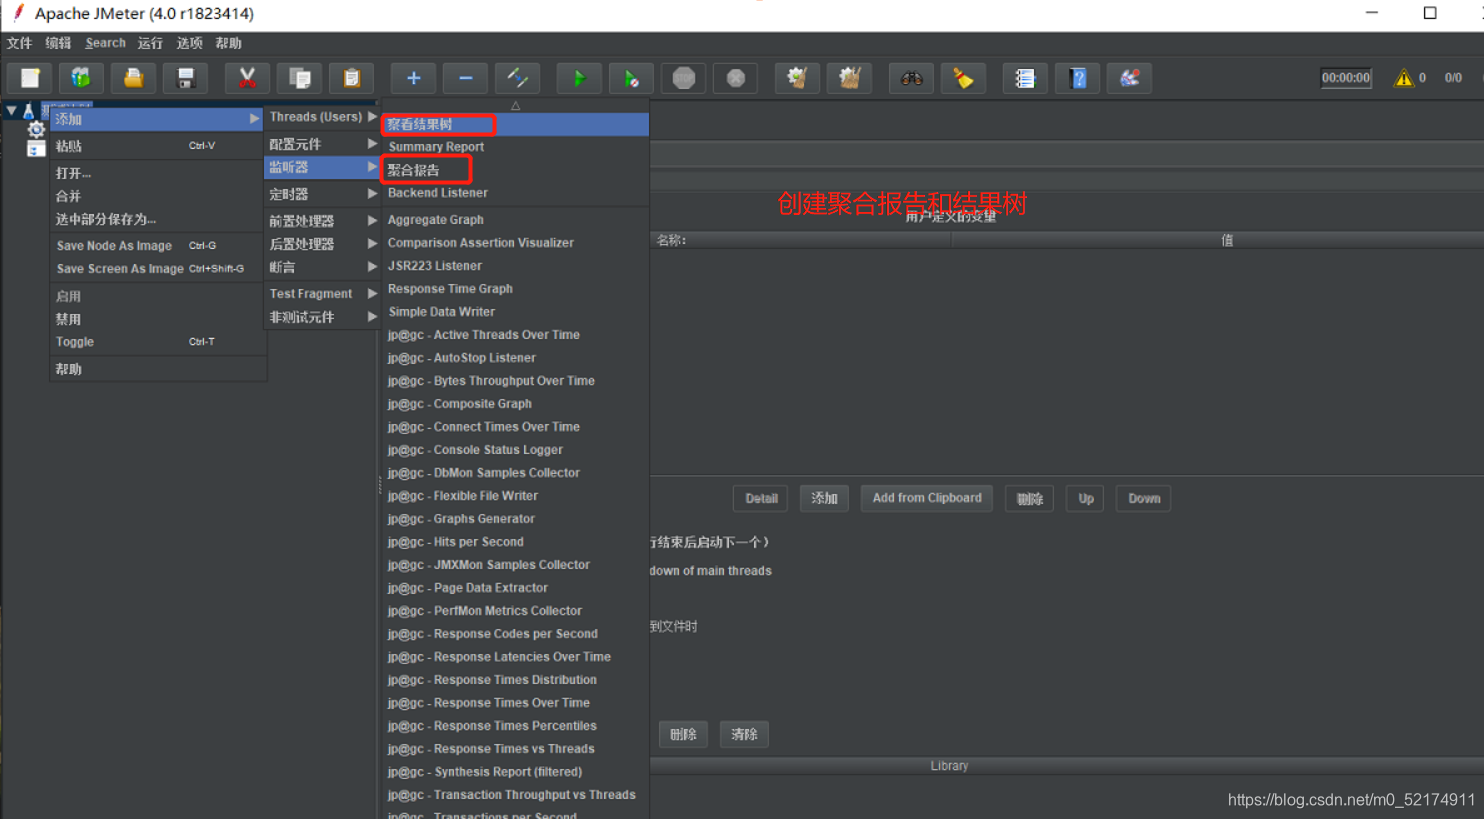The image size is (1484, 819).
Task: Choose 粘贴 in context menu
Action: click(x=157, y=146)
